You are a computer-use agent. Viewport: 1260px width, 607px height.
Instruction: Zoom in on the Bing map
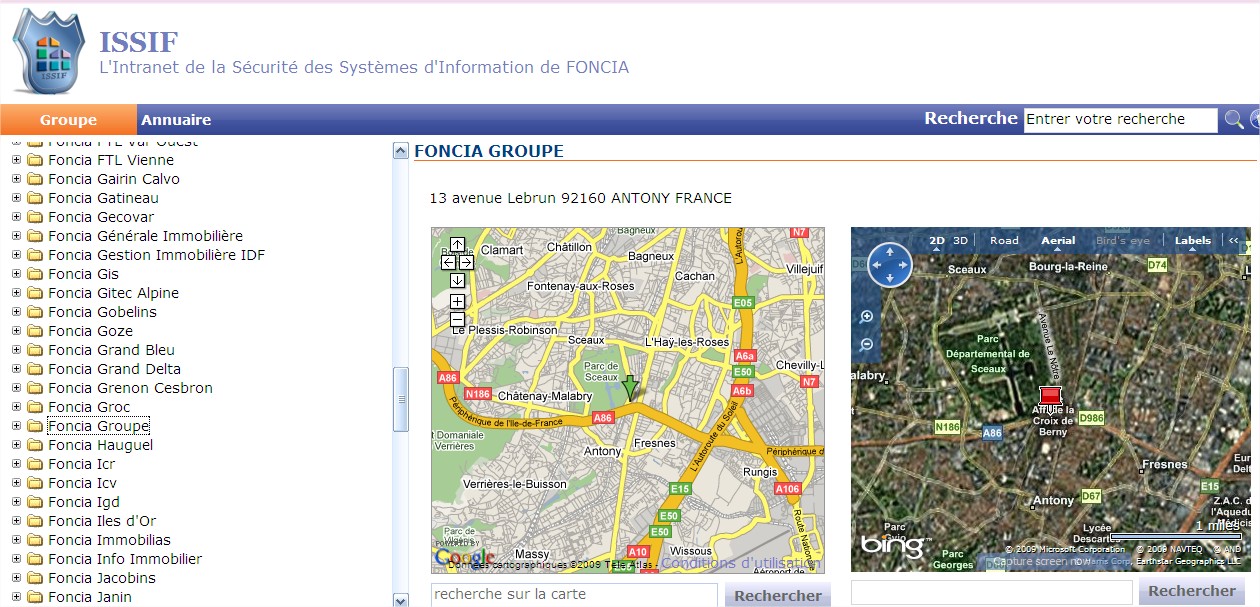click(x=867, y=317)
